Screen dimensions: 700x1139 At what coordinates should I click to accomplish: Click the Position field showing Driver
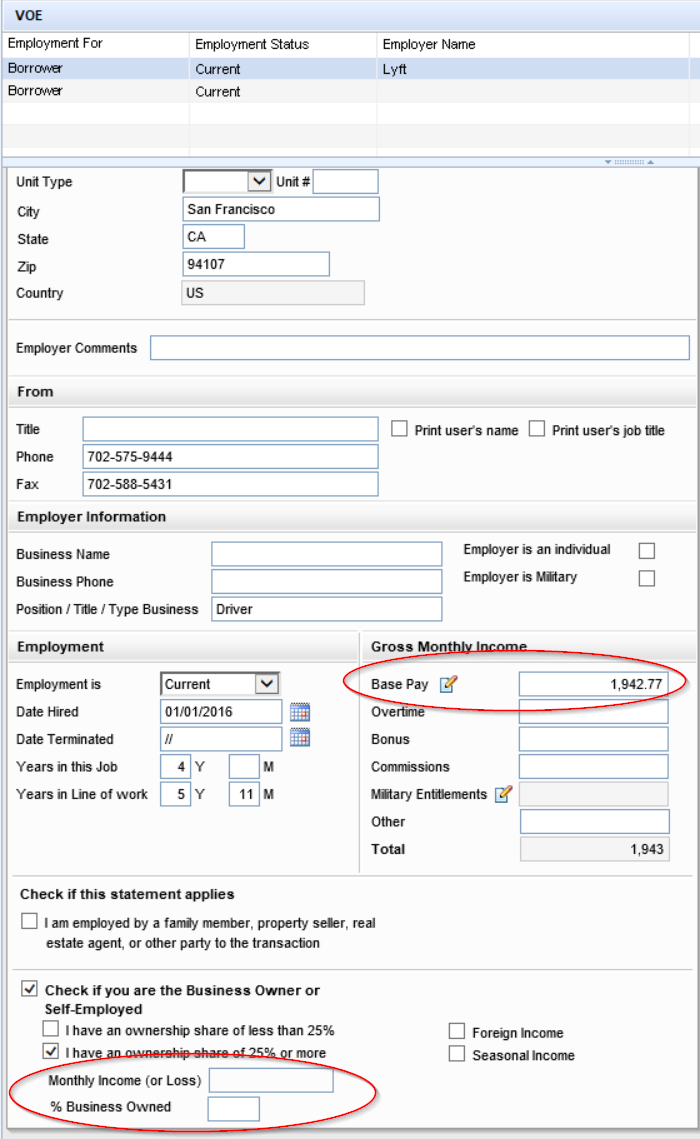point(327,609)
